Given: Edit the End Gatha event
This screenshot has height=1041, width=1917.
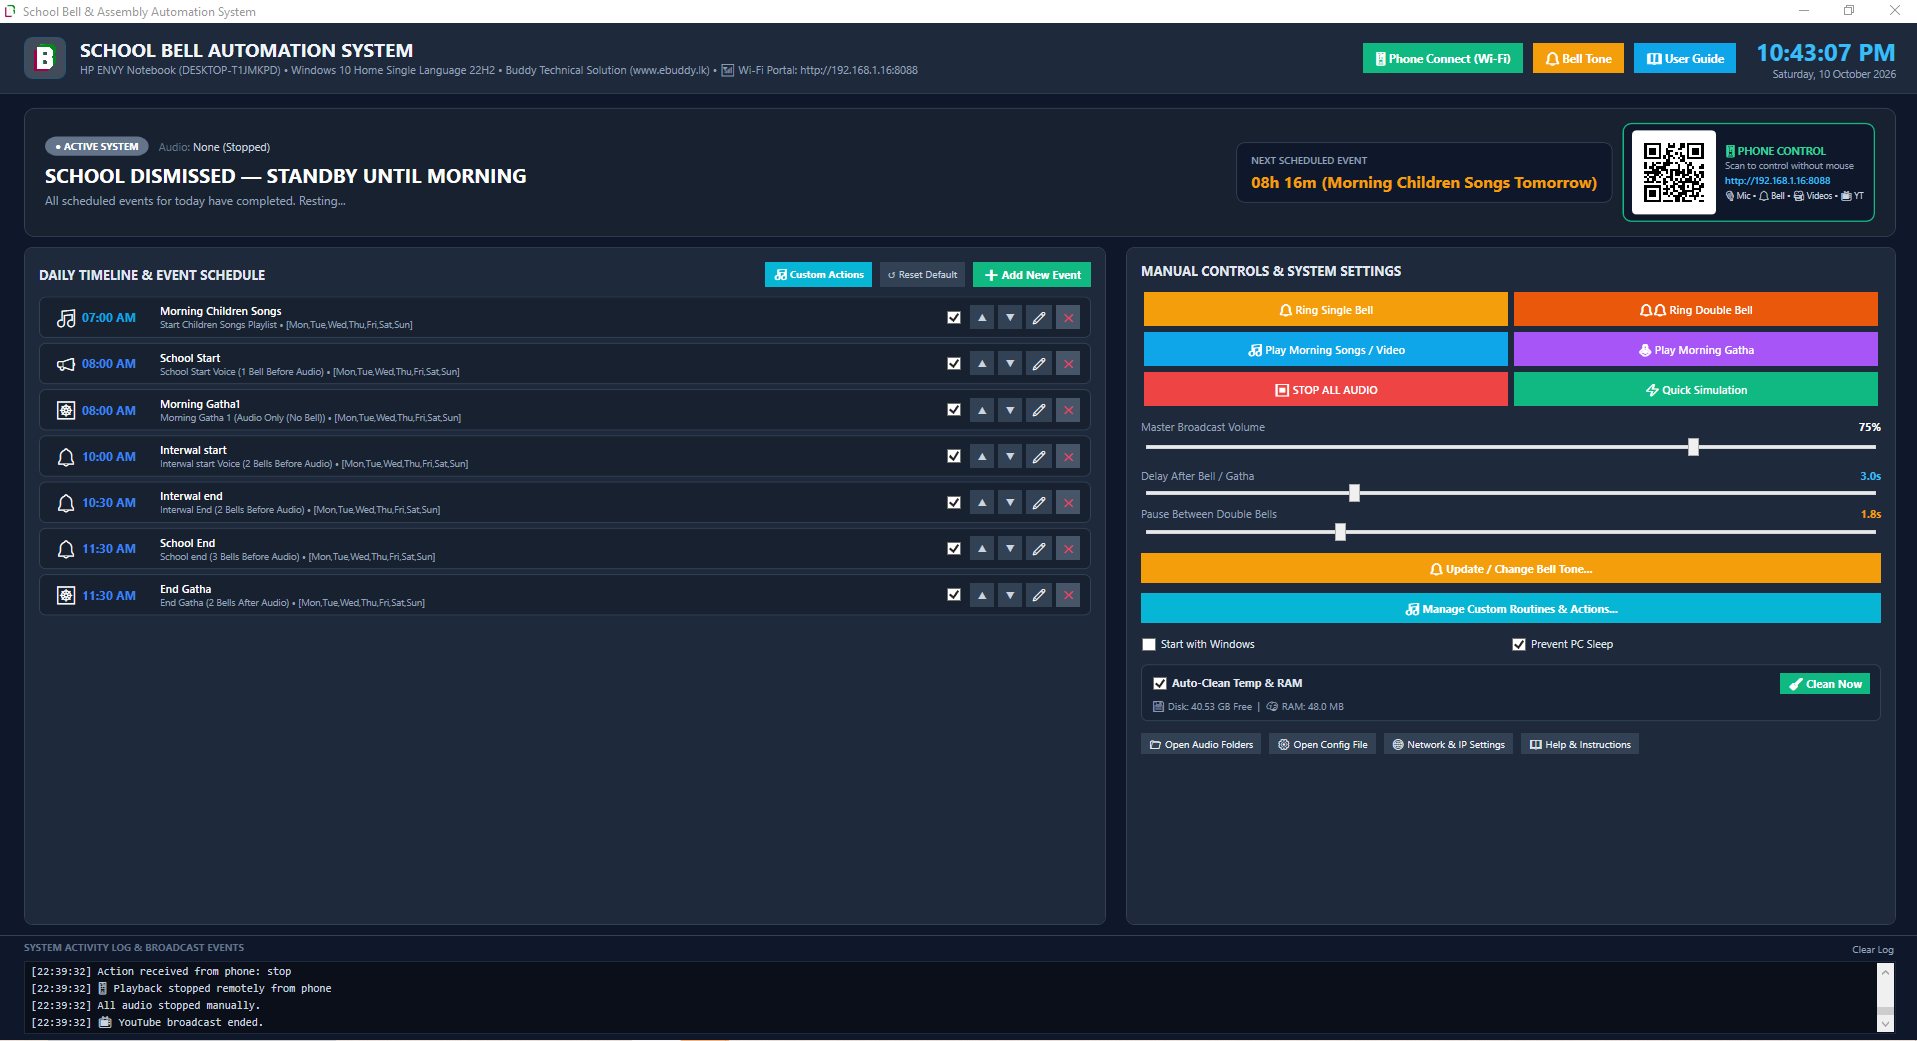Looking at the screenshot, I should pos(1039,595).
